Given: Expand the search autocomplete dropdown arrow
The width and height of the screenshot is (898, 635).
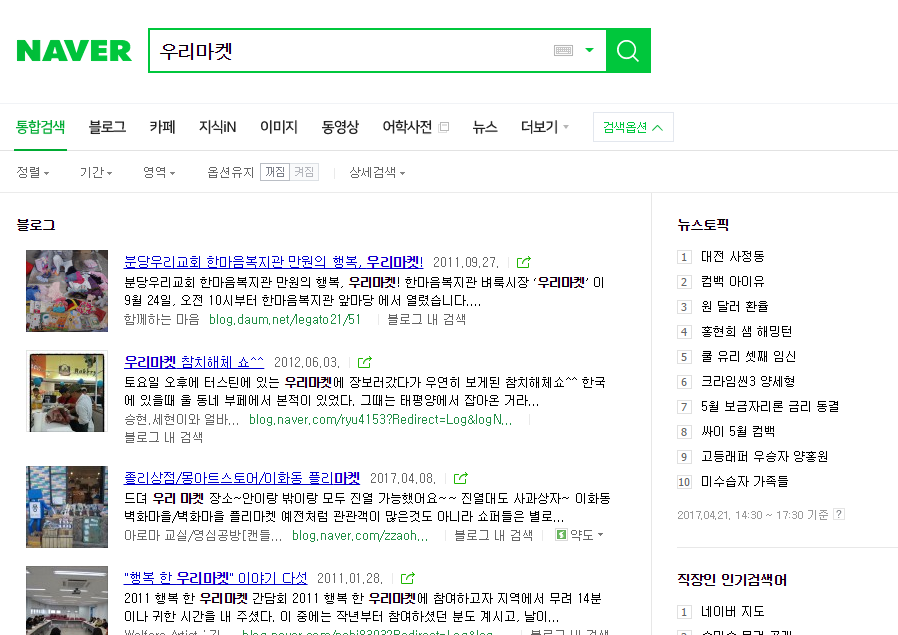Looking at the screenshot, I should [x=589, y=50].
